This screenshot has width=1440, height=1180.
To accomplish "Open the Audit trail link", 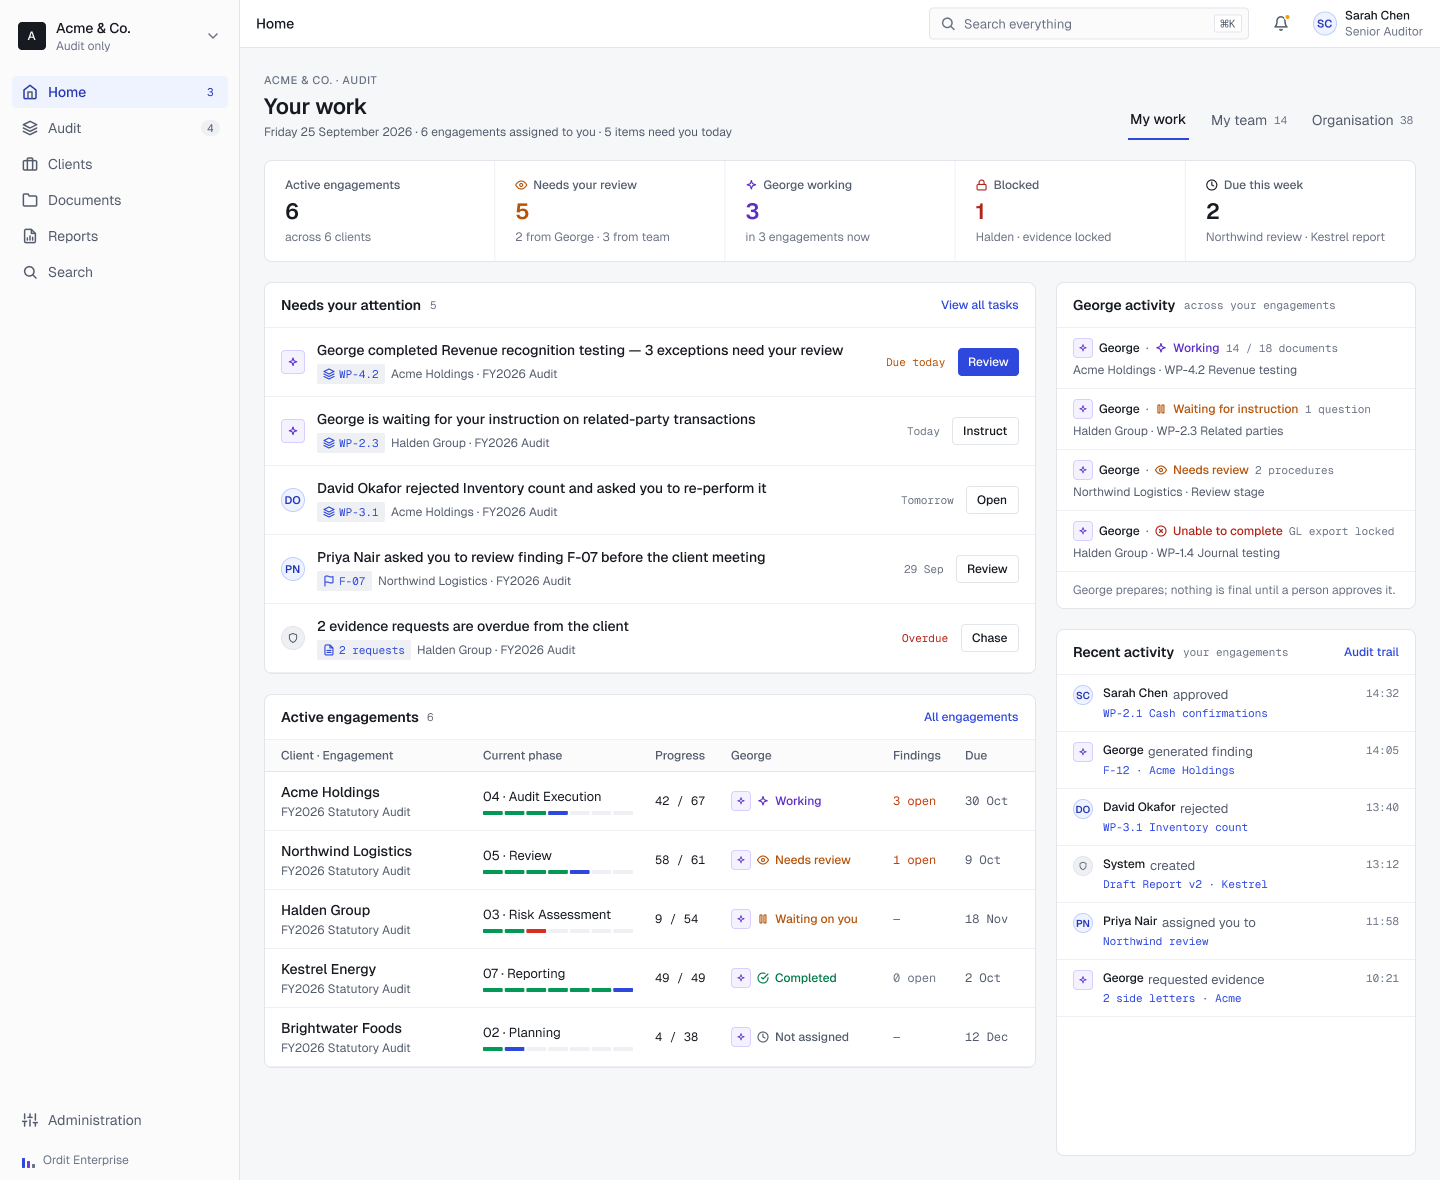I will 1371,652.
